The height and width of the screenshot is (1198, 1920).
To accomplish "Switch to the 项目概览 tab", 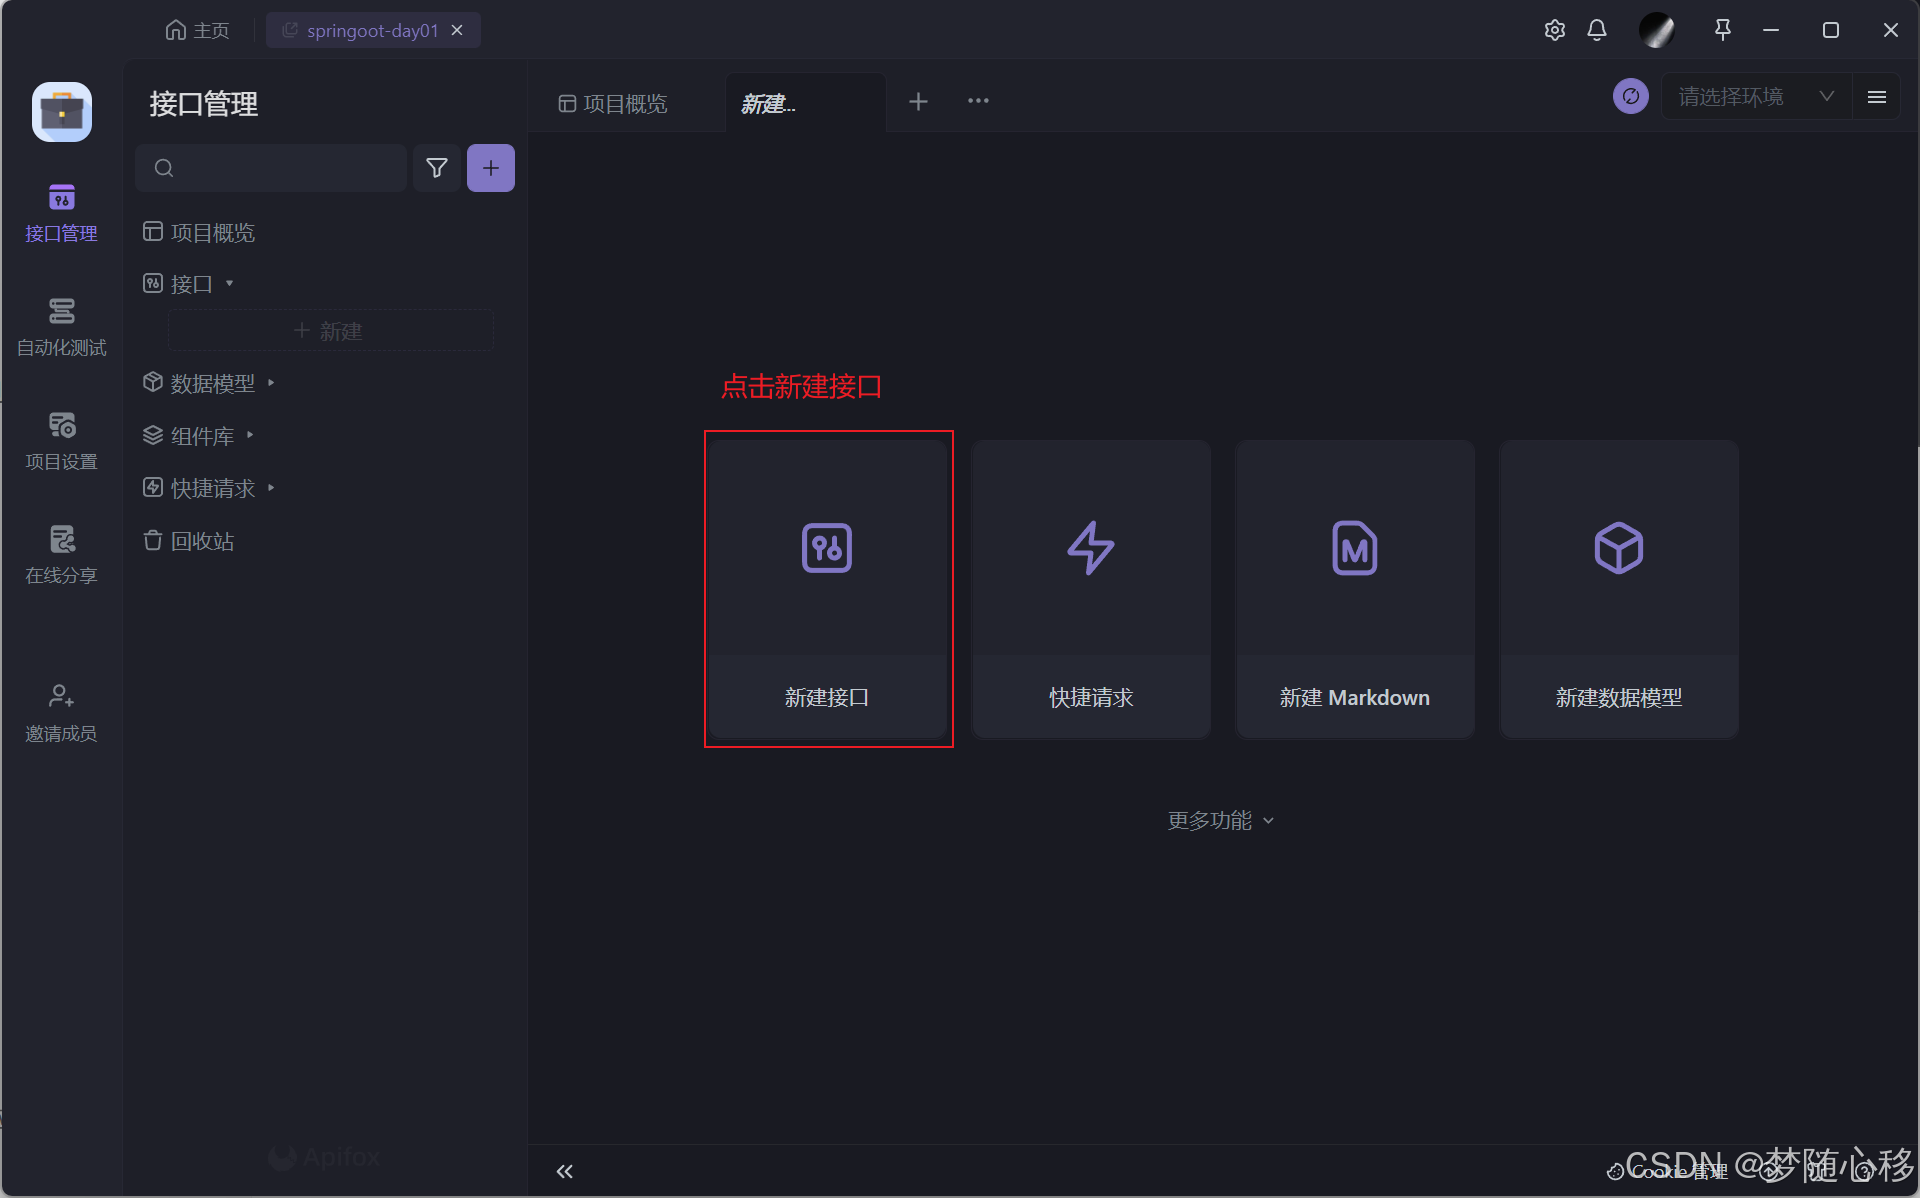I will pos(613,103).
